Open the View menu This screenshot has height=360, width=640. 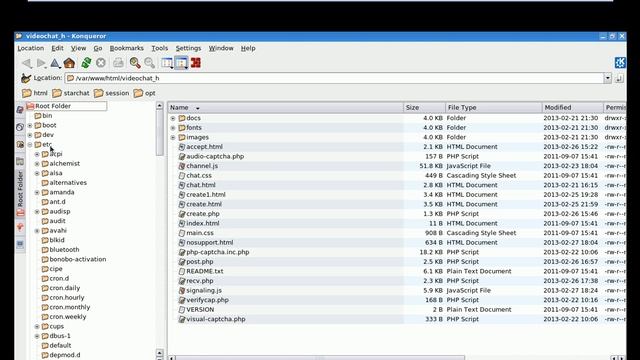click(78, 48)
